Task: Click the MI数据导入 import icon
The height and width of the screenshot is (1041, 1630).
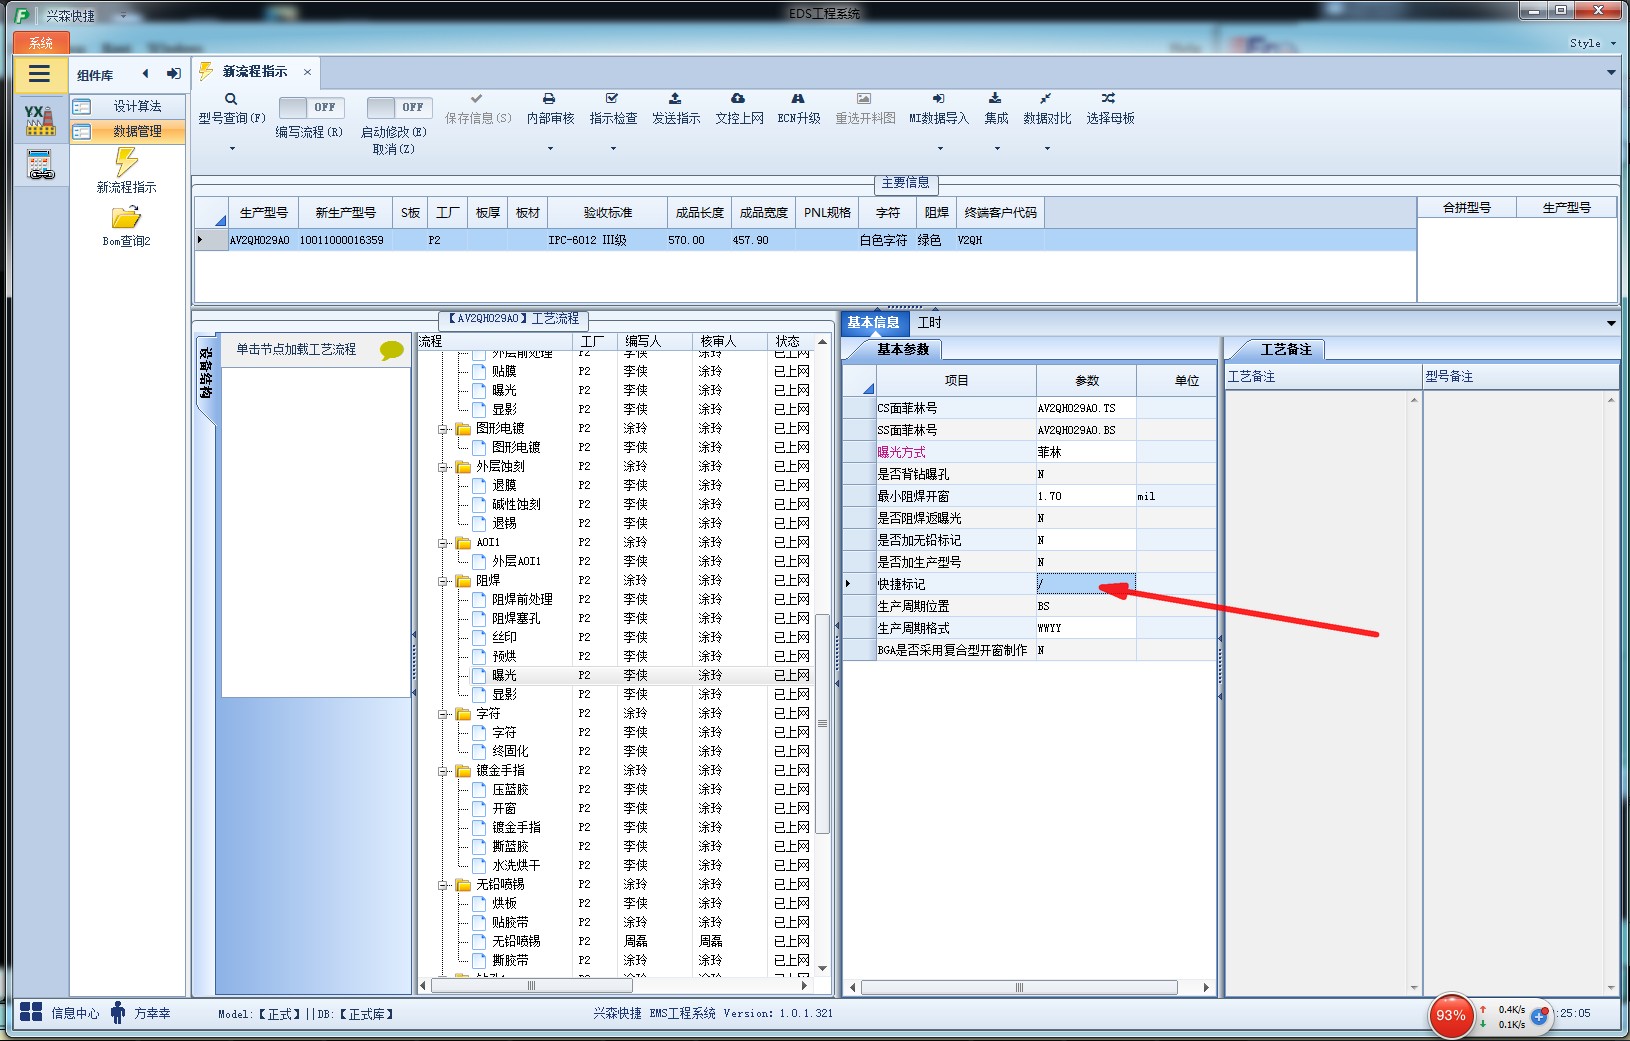Action: click(938, 99)
